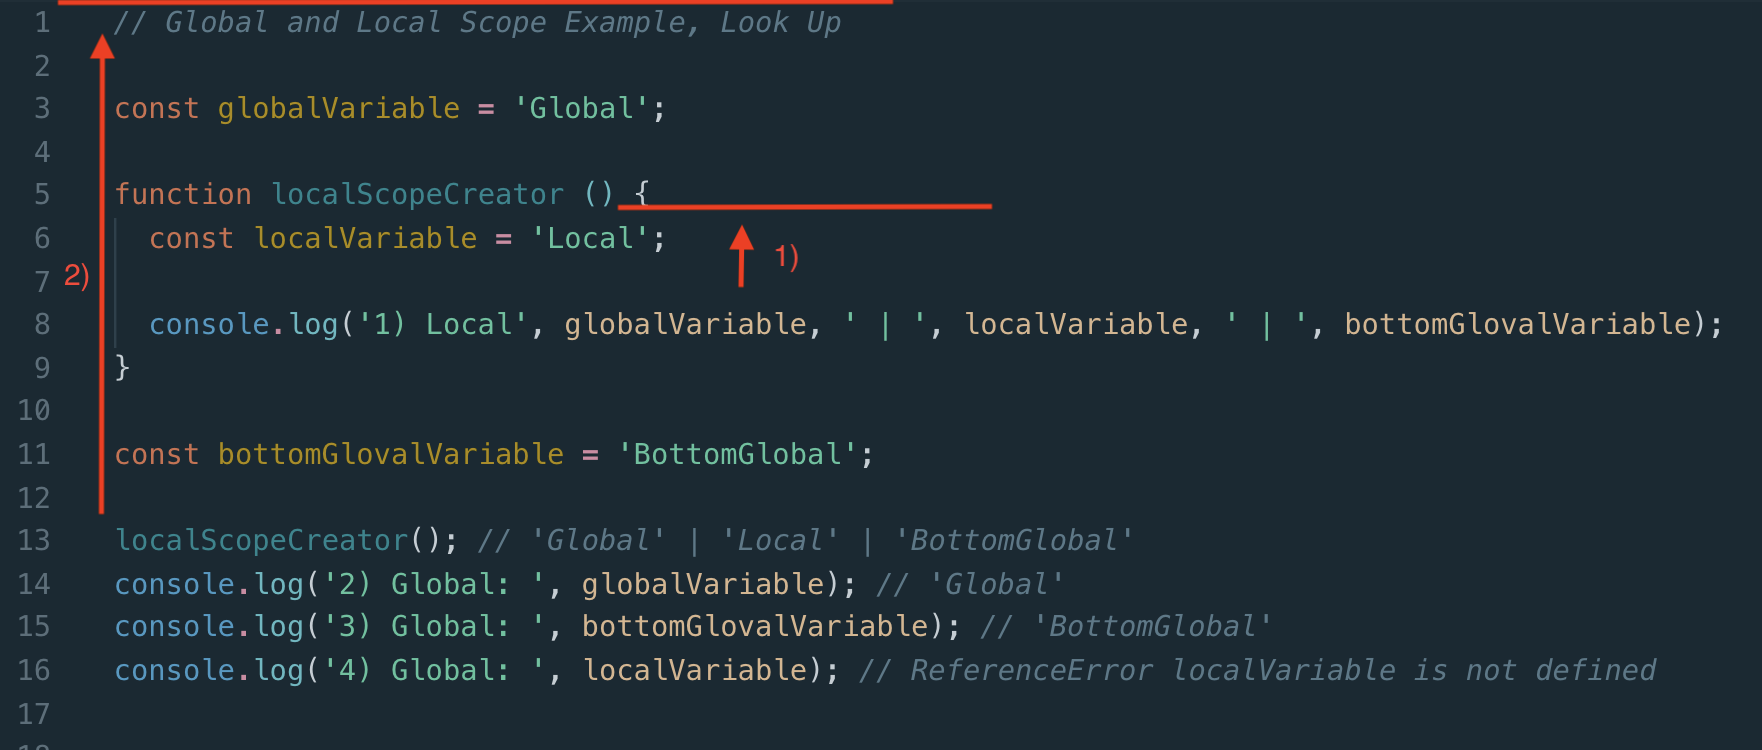The width and height of the screenshot is (1762, 750).
Task: Click the opening brace after localScopeCreator ()
Action: click(x=642, y=192)
